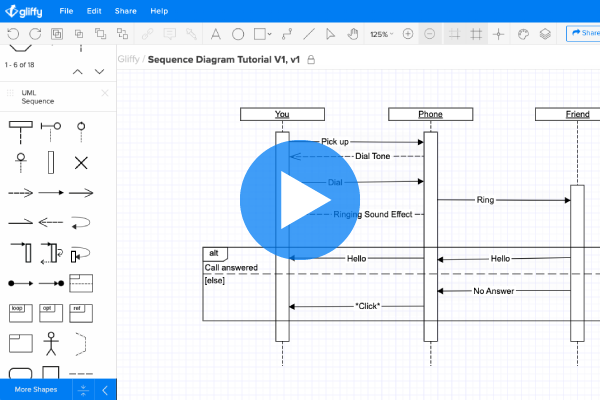Open the Layers panel icon
This screenshot has width=600, height=400.
pos(544,34)
